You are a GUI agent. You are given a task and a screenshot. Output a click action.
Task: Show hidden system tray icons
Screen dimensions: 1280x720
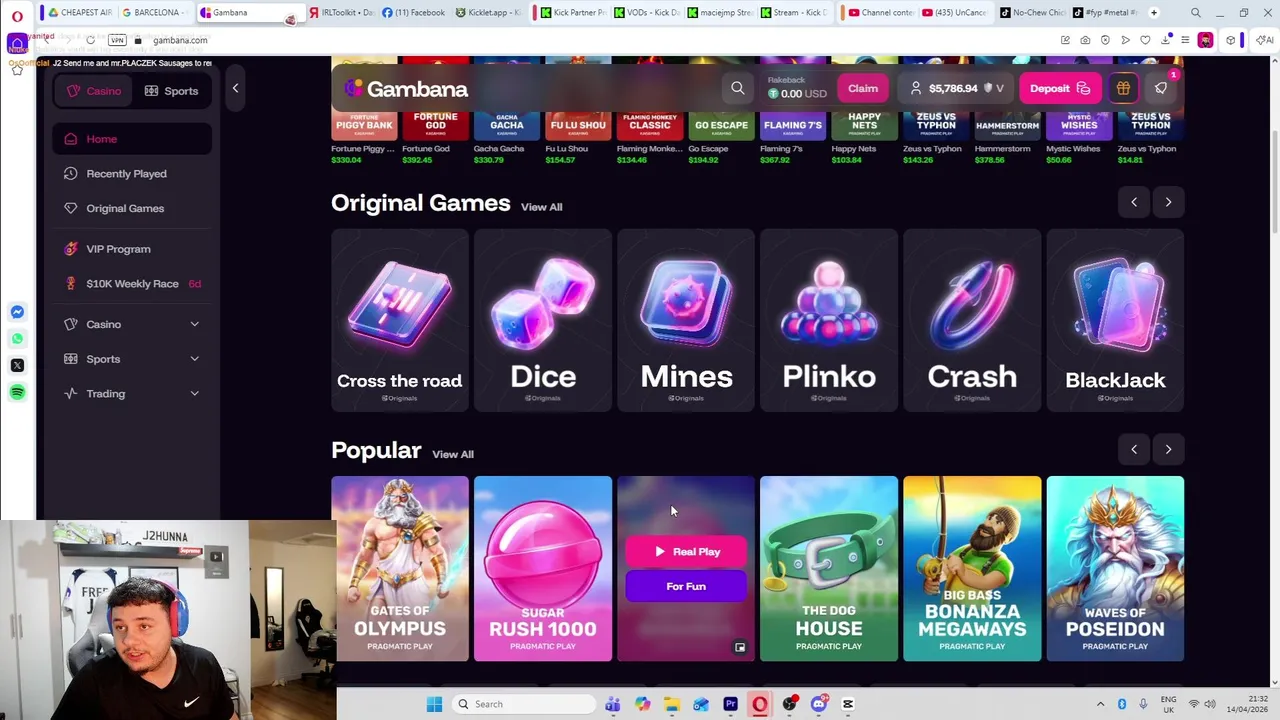click(x=1100, y=704)
